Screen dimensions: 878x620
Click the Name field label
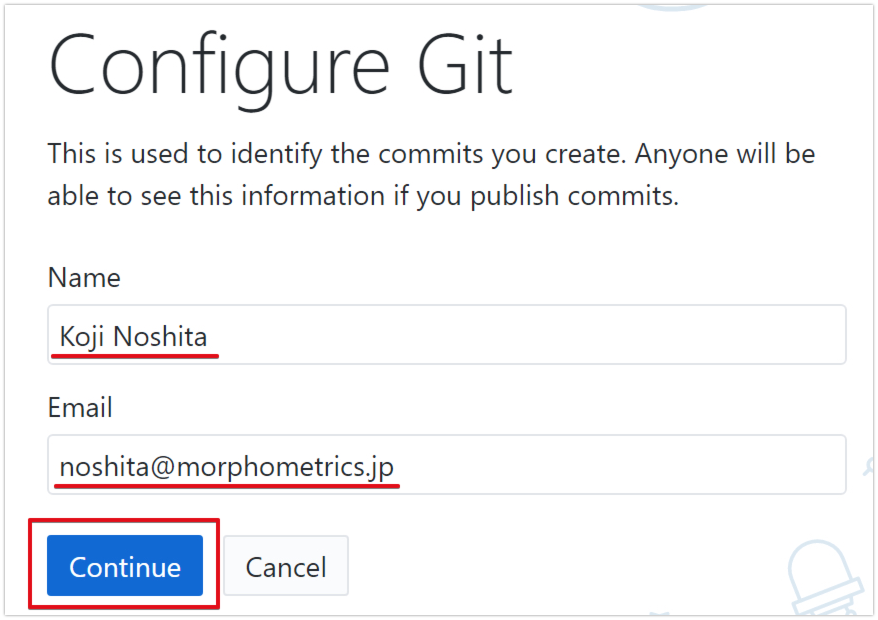84,278
